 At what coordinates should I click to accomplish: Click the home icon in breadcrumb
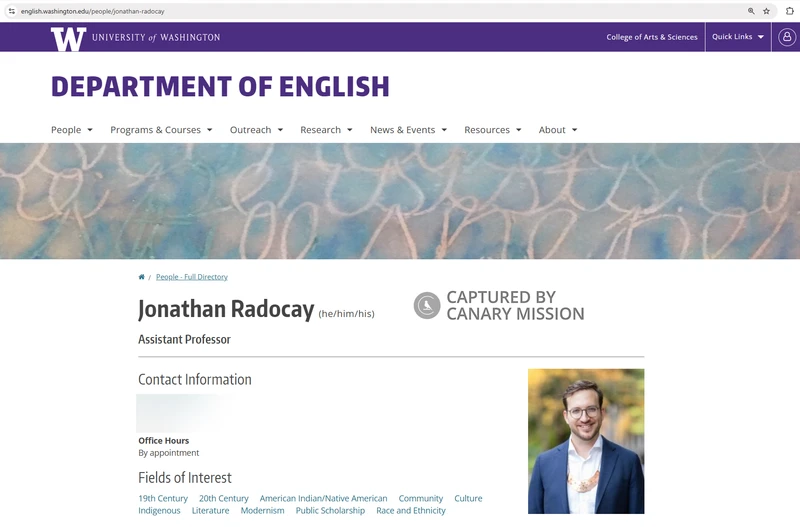tap(141, 277)
